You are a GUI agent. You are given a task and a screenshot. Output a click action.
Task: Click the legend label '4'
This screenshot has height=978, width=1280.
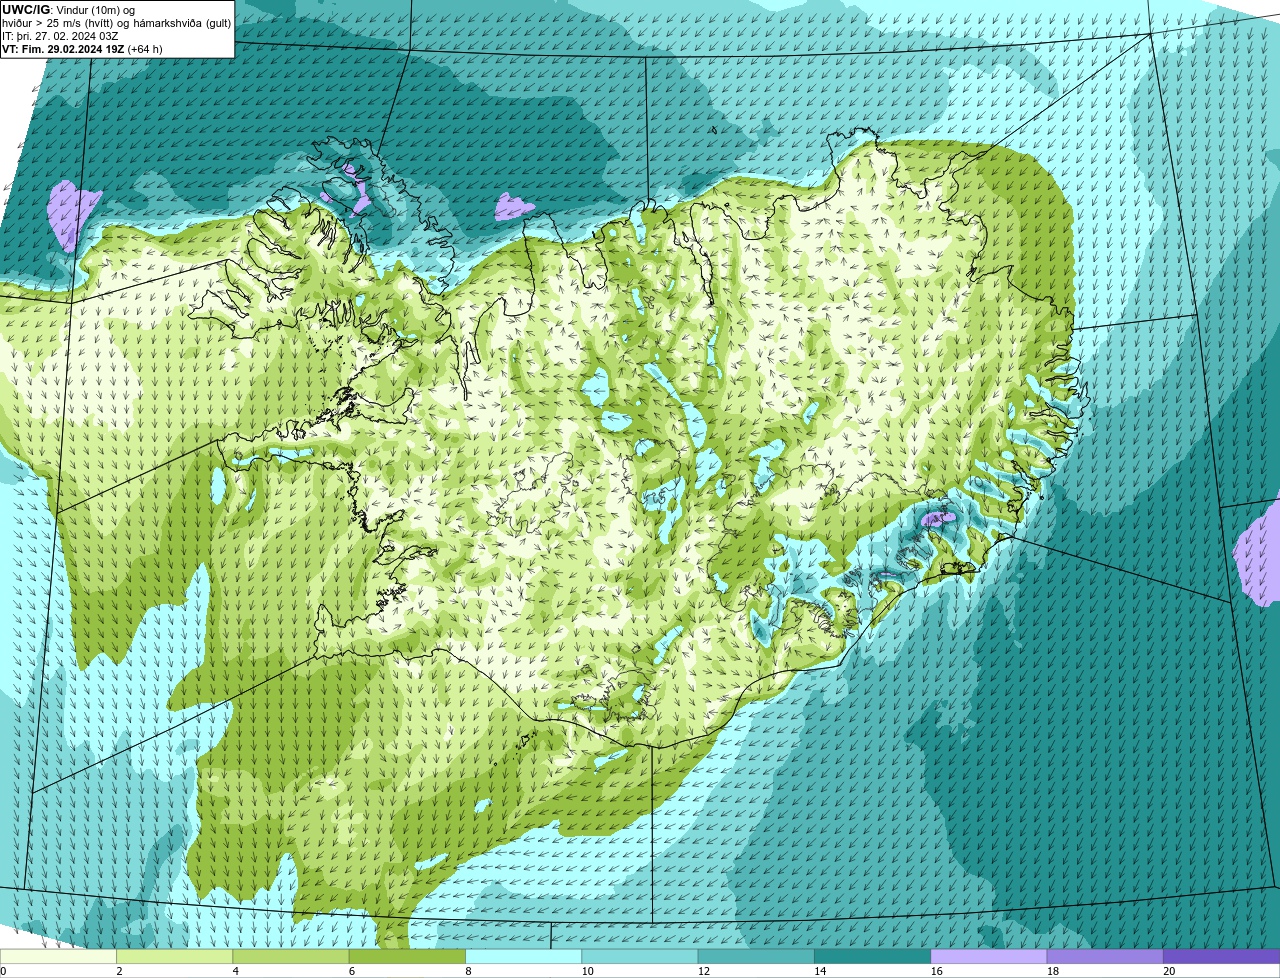(x=235, y=971)
